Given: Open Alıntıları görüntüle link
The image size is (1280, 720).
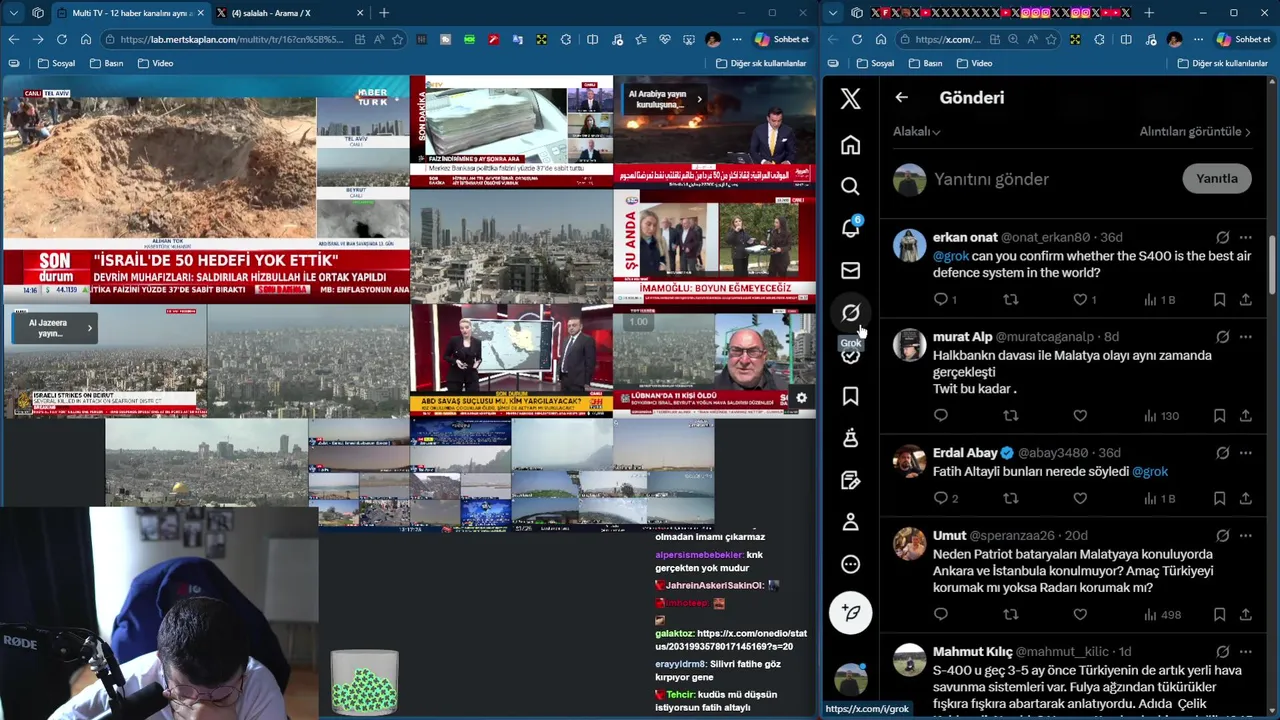Looking at the screenshot, I should (1195, 131).
